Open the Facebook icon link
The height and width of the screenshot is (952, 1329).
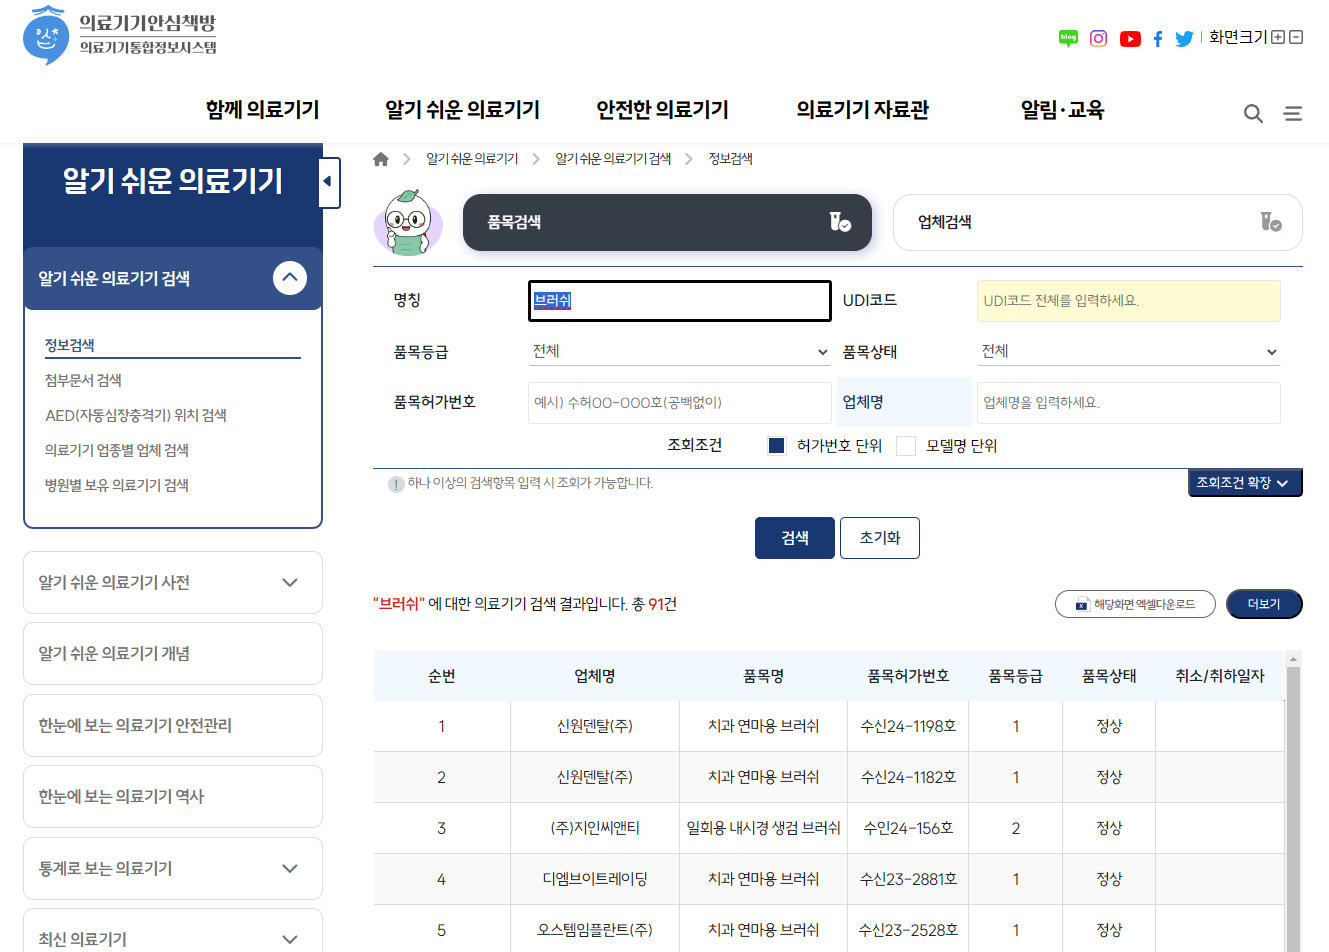coord(1157,39)
